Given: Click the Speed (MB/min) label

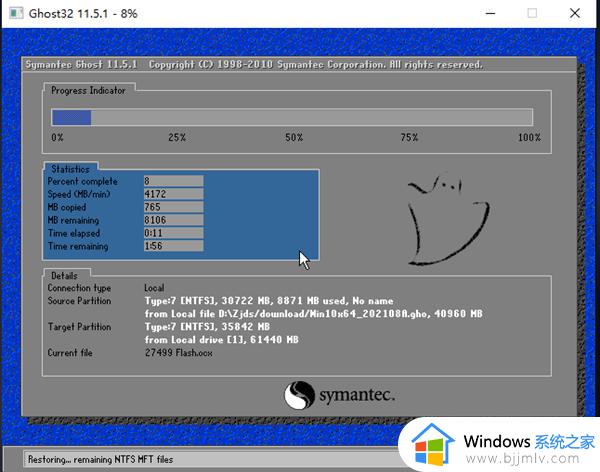Looking at the screenshot, I should [x=79, y=194].
